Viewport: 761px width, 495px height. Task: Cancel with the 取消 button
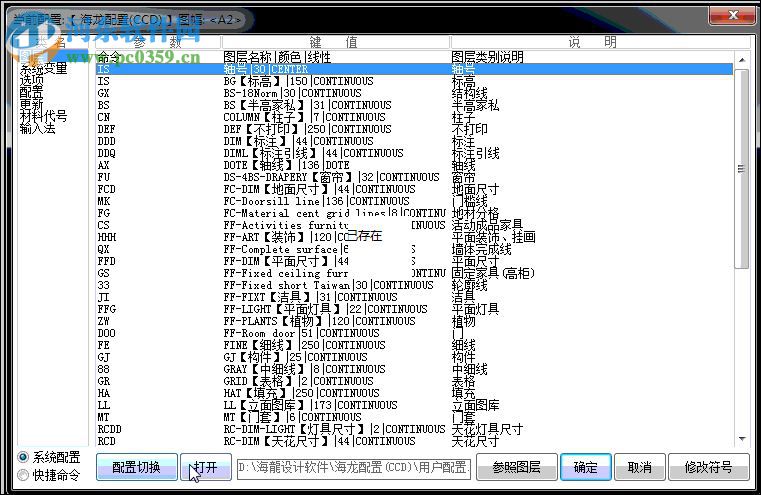tap(640, 467)
